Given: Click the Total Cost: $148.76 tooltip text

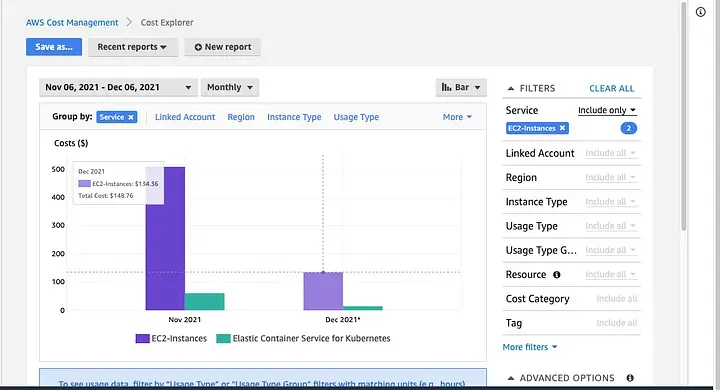Looking at the screenshot, I should [x=106, y=196].
